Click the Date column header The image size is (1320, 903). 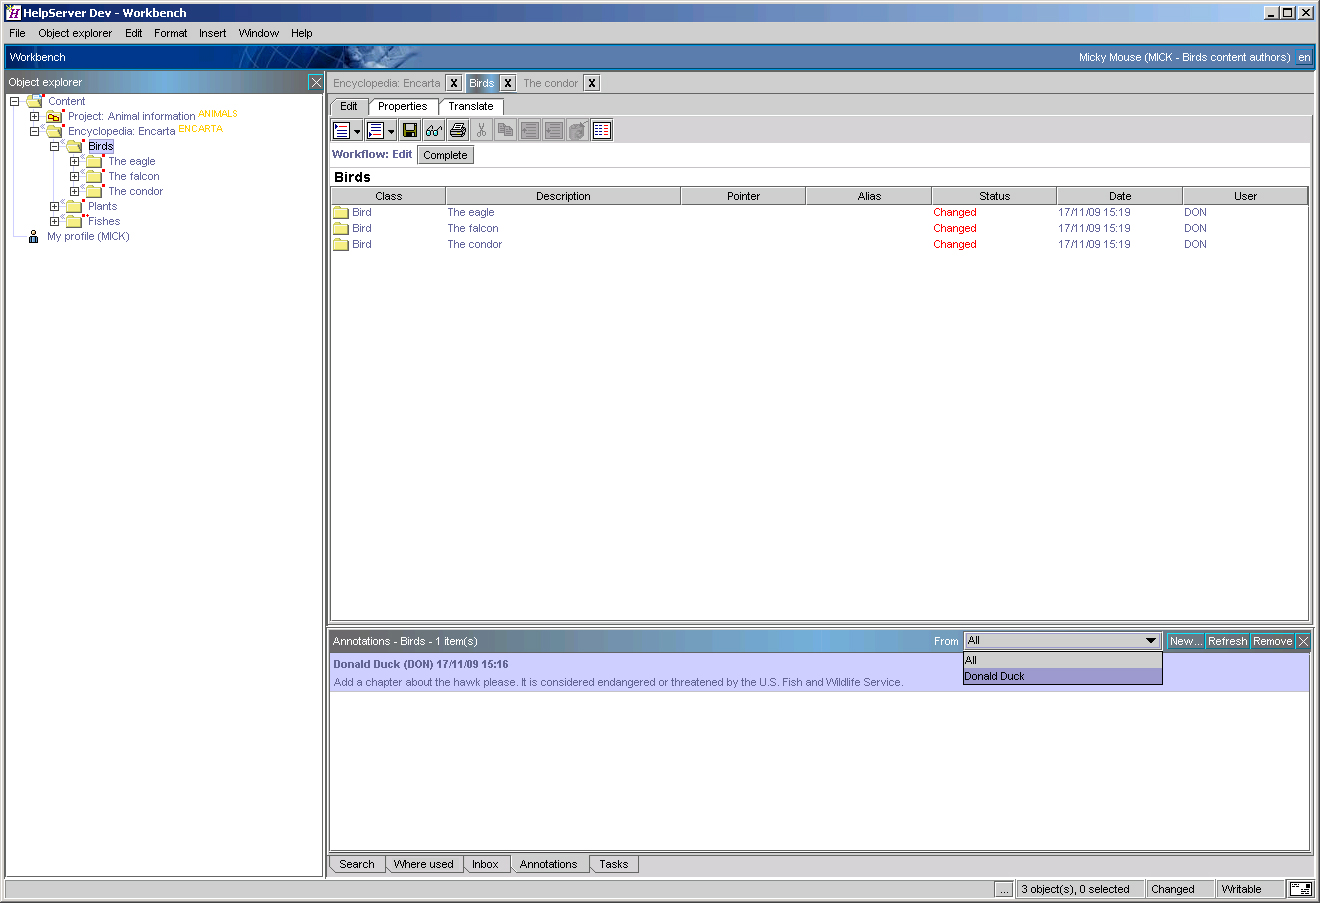1120,196
